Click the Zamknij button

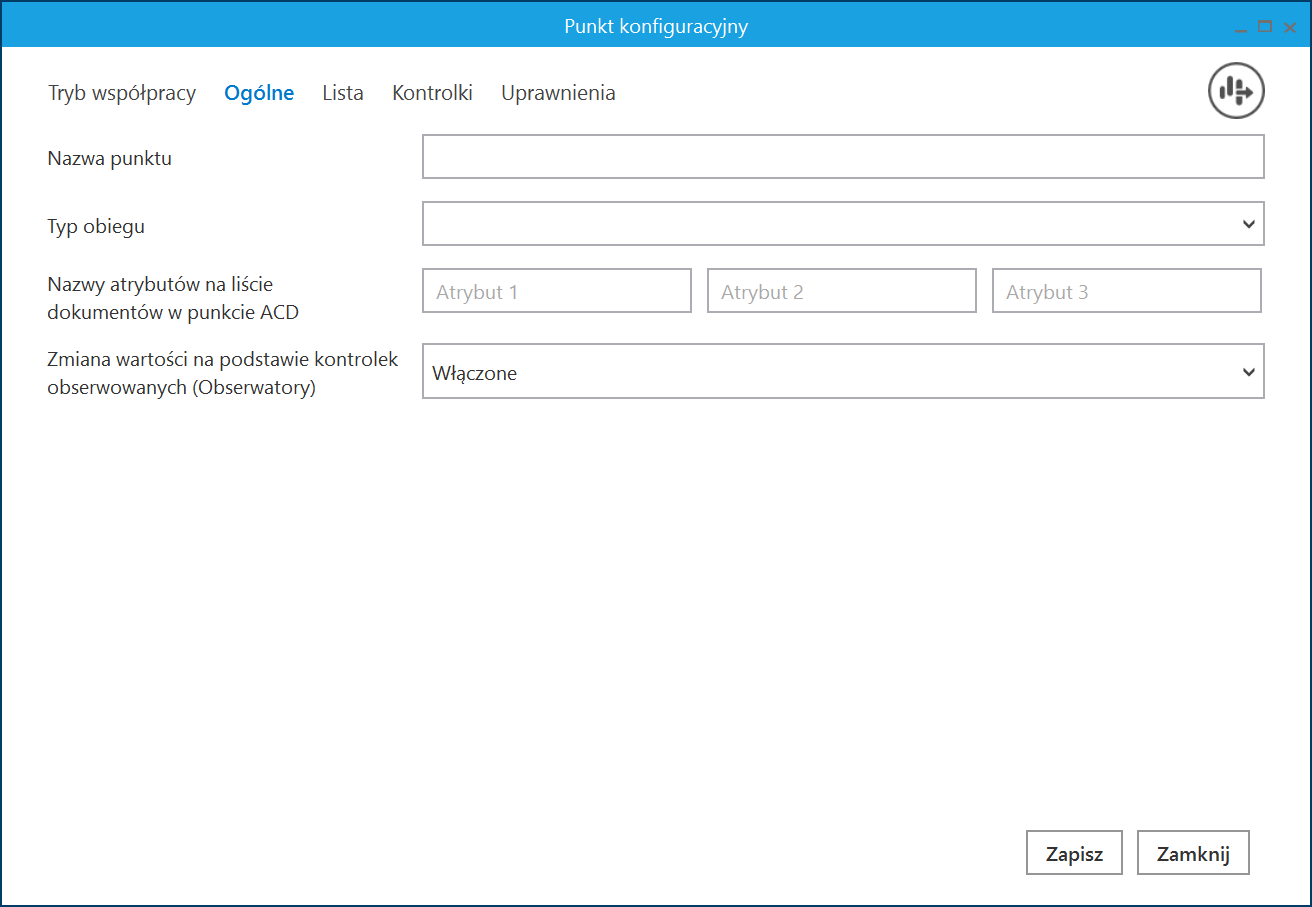click(x=1192, y=854)
